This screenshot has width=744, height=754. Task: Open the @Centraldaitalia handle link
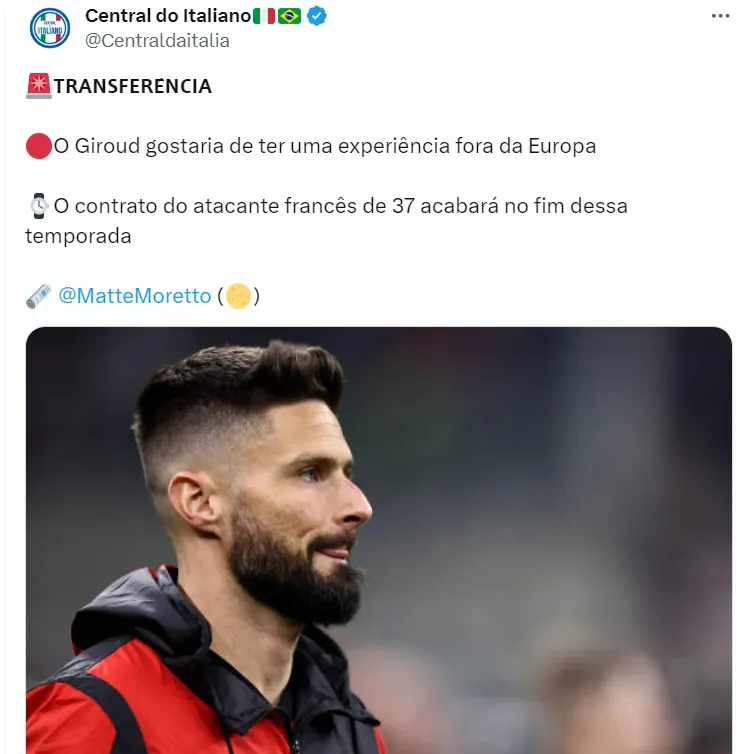click(x=157, y=41)
